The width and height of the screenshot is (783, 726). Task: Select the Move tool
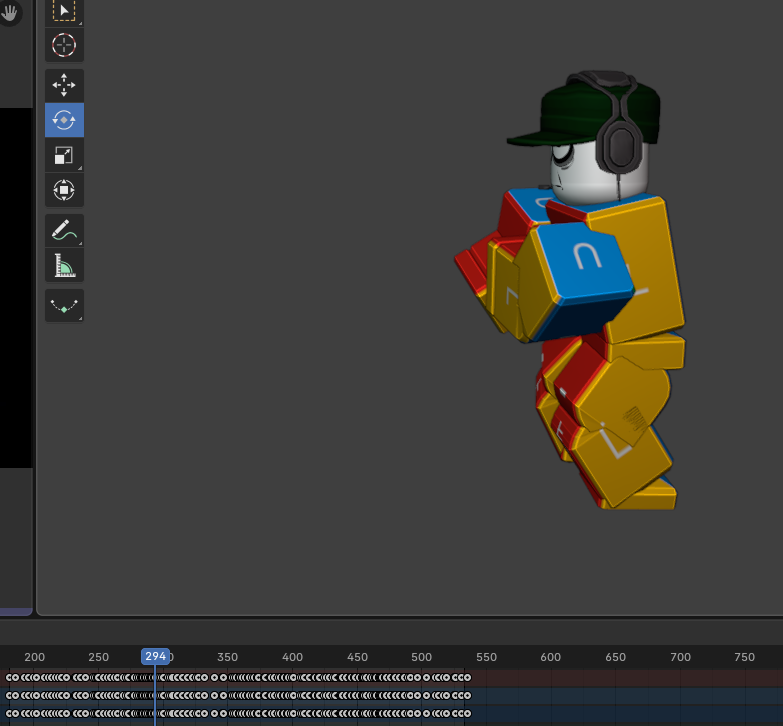click(x=64, y=85)
